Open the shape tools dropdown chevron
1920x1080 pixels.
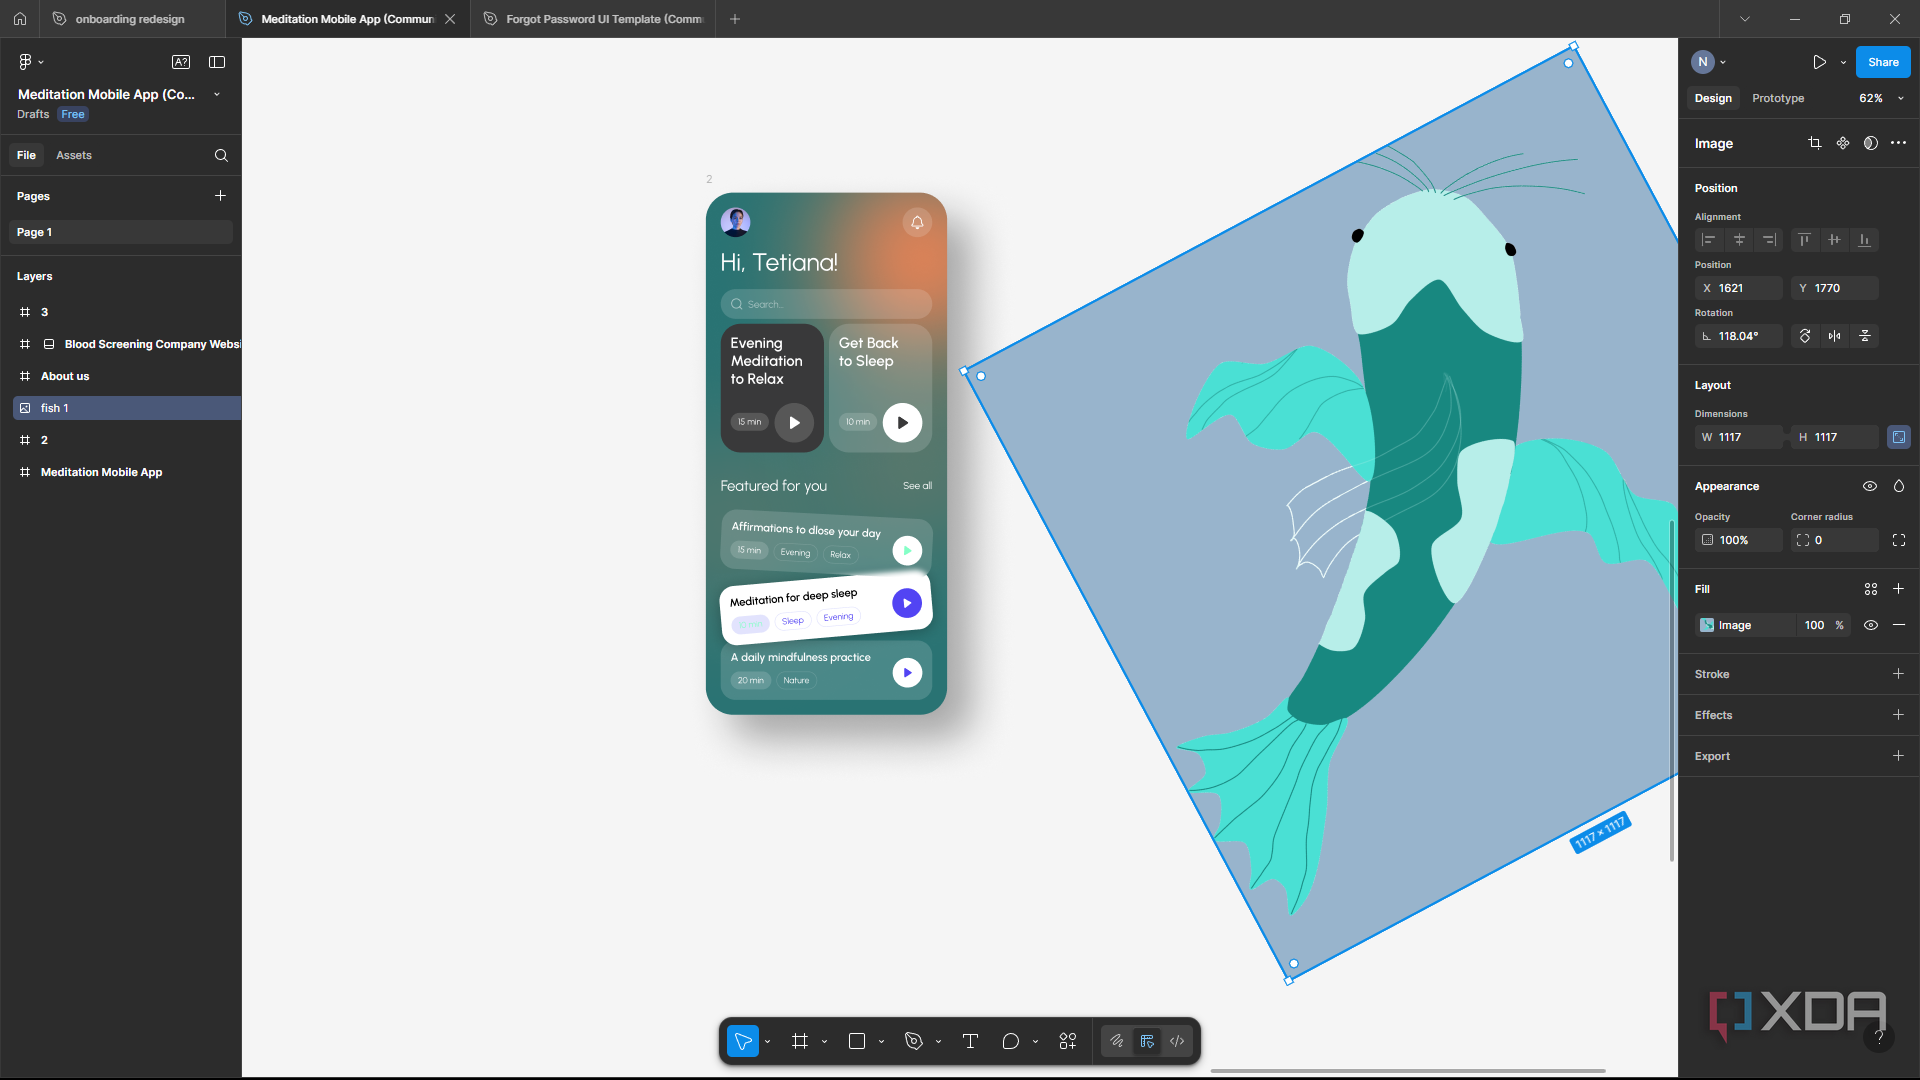pyautogui.click(x=881, y=1042)
